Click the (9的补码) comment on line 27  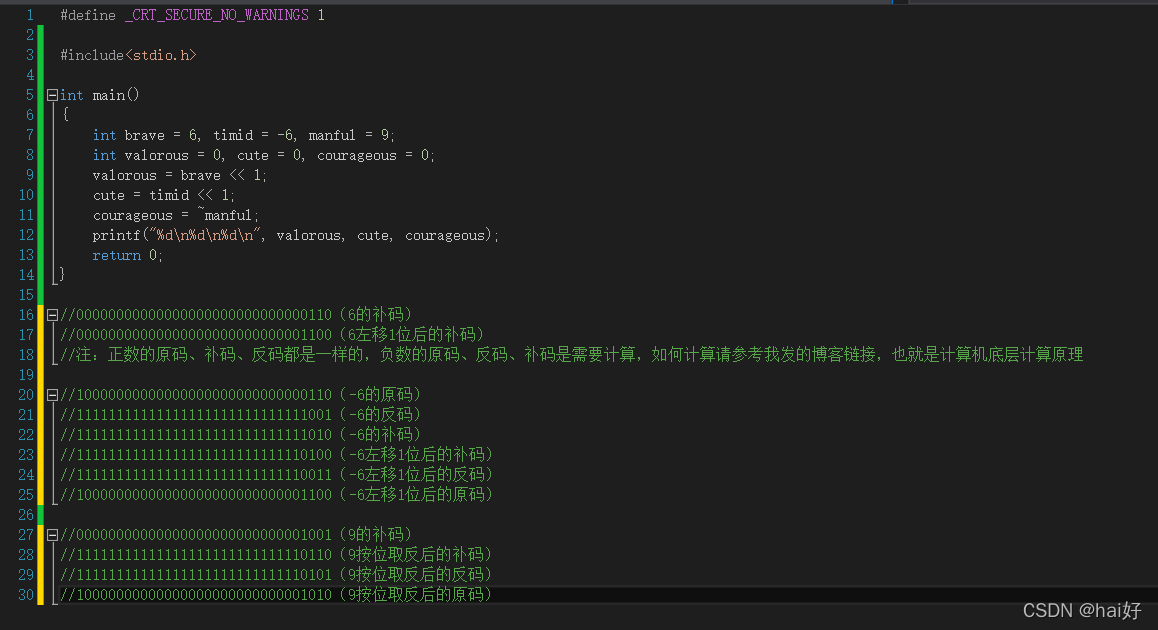click(x=377, y=534)
